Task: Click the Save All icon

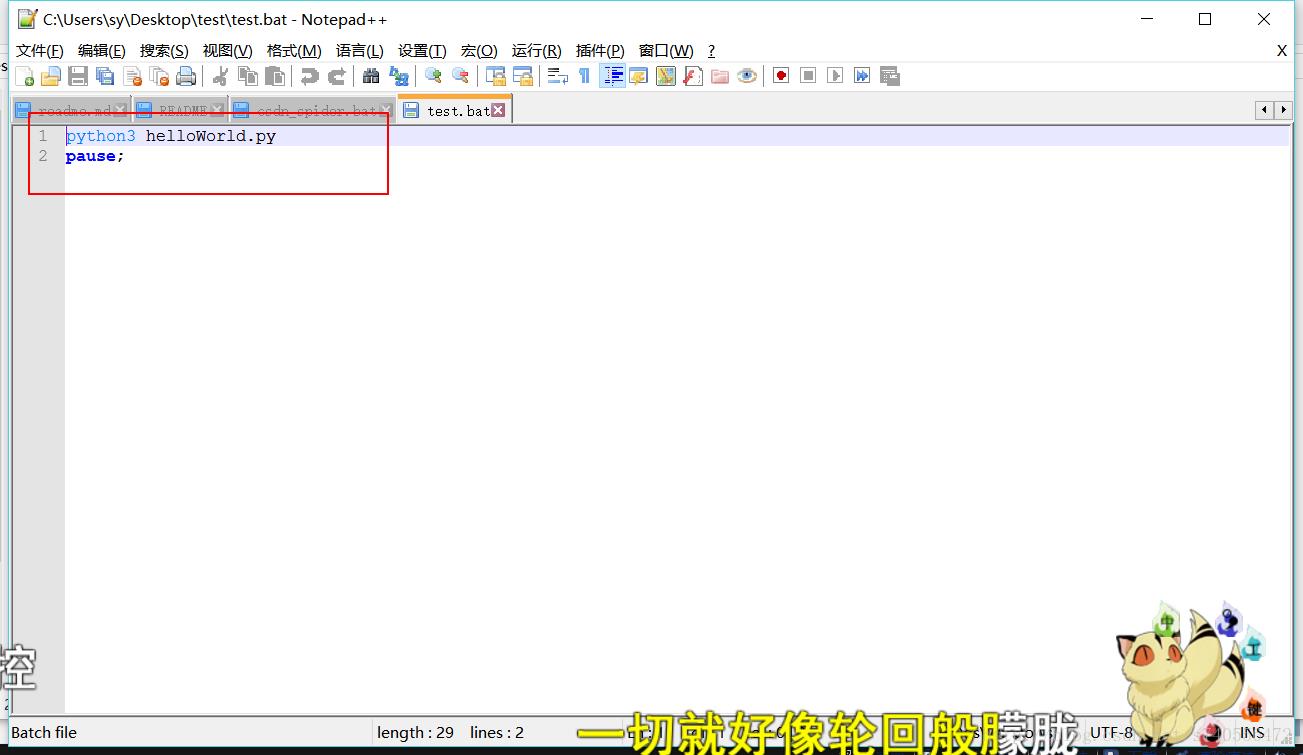Action: pos(105,76)
